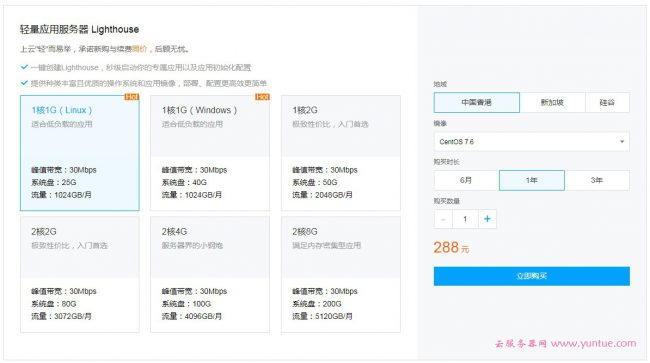Set the purchase duration to 1年
The height and width of the screenshot is (363, 650).
point(532,180)
